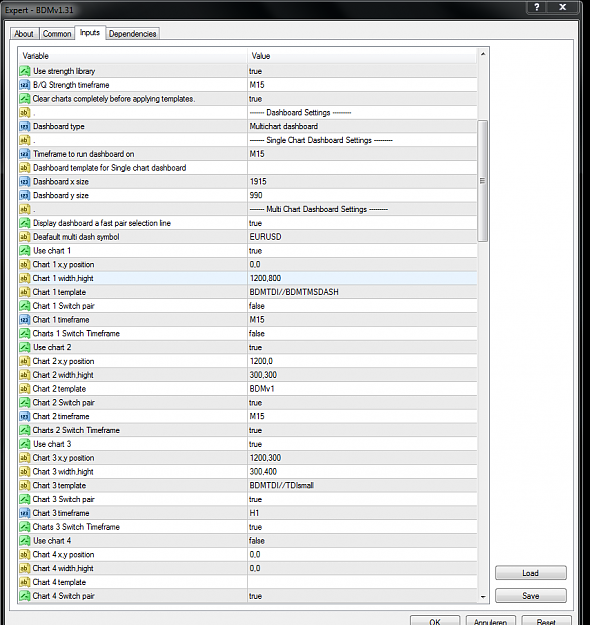Click the icon beside Use strength library
Screen dimensions: 590x625
tap(25, 71)
